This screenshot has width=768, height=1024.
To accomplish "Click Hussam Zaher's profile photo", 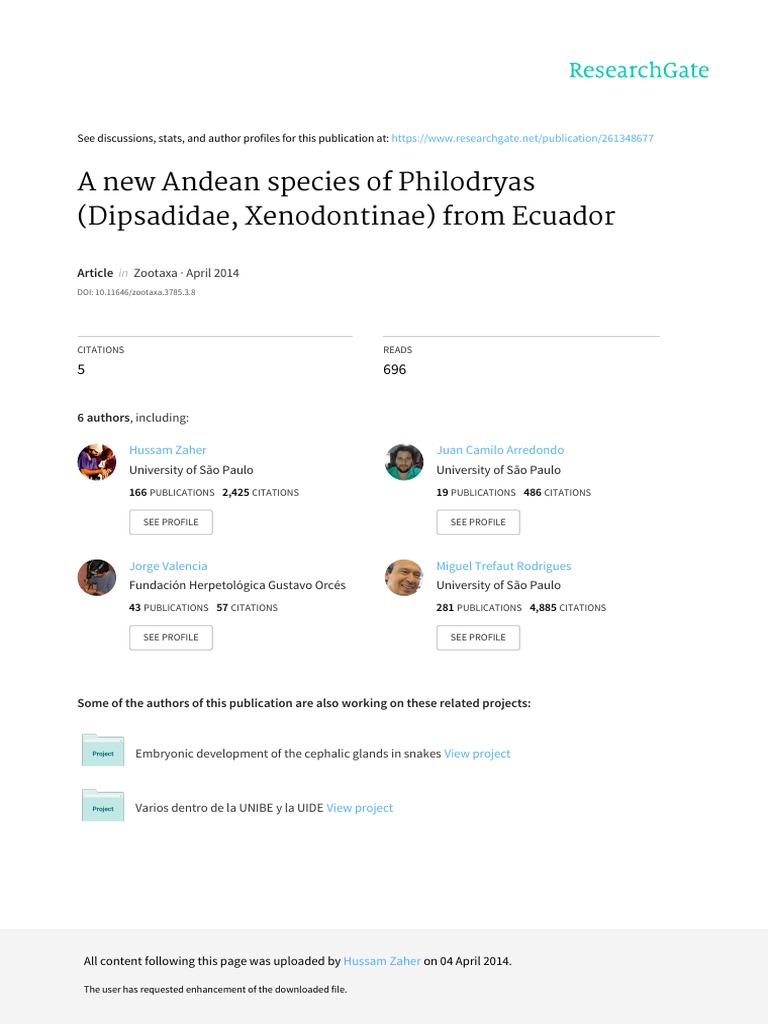I will pos(97,462).
